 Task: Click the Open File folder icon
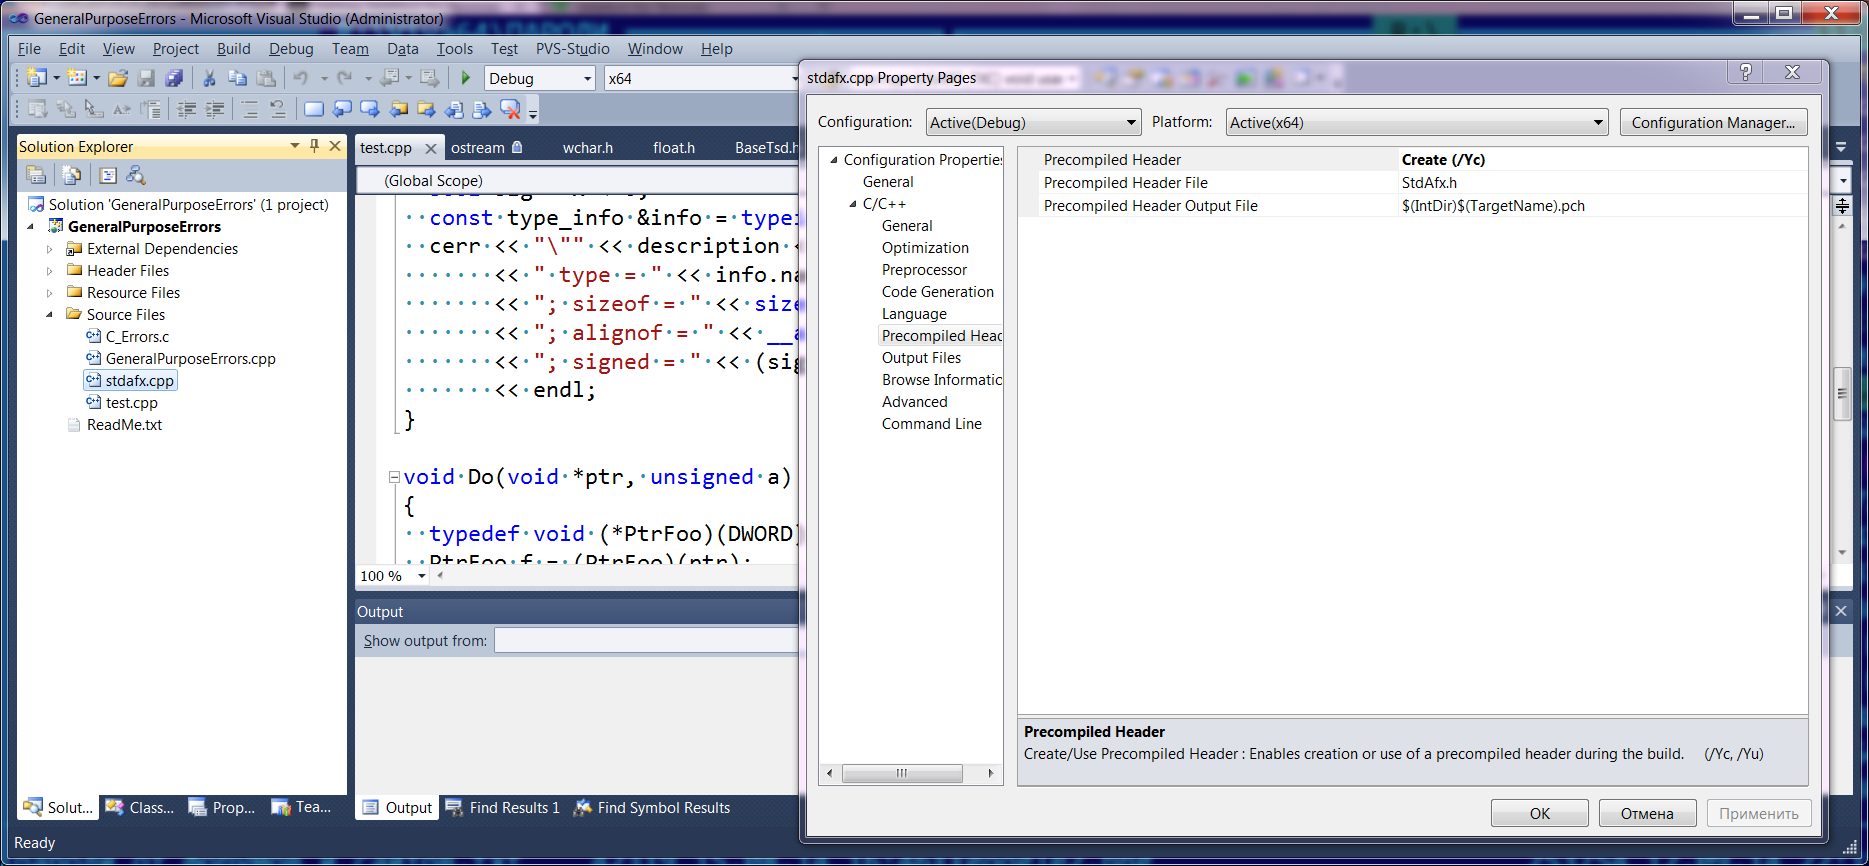118,78
